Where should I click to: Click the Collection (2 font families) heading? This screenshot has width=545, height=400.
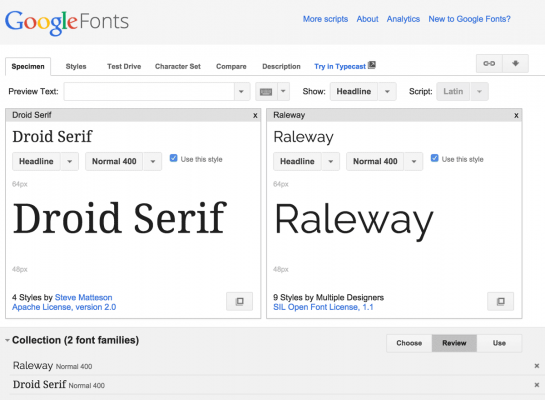coord(75,340)
